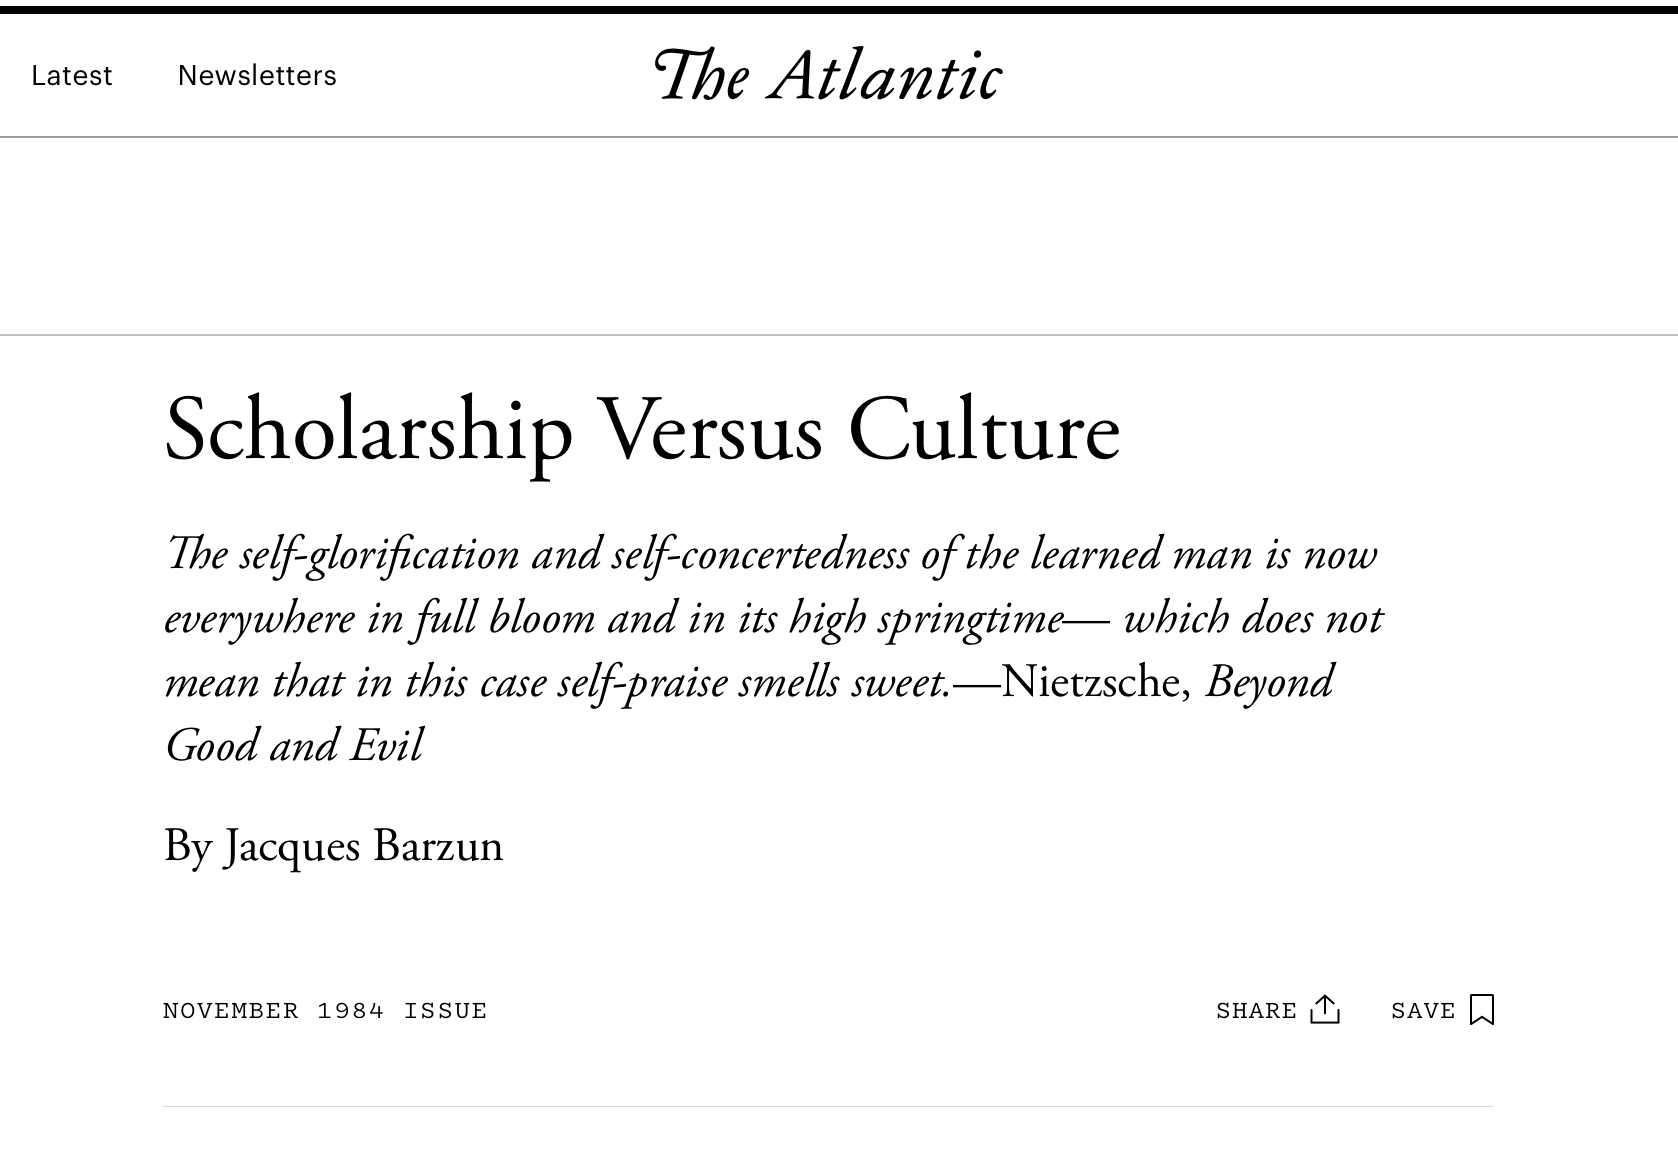Click the word 'everywhere' in the epigraph

pyautogui.click(x=259, y=619)
